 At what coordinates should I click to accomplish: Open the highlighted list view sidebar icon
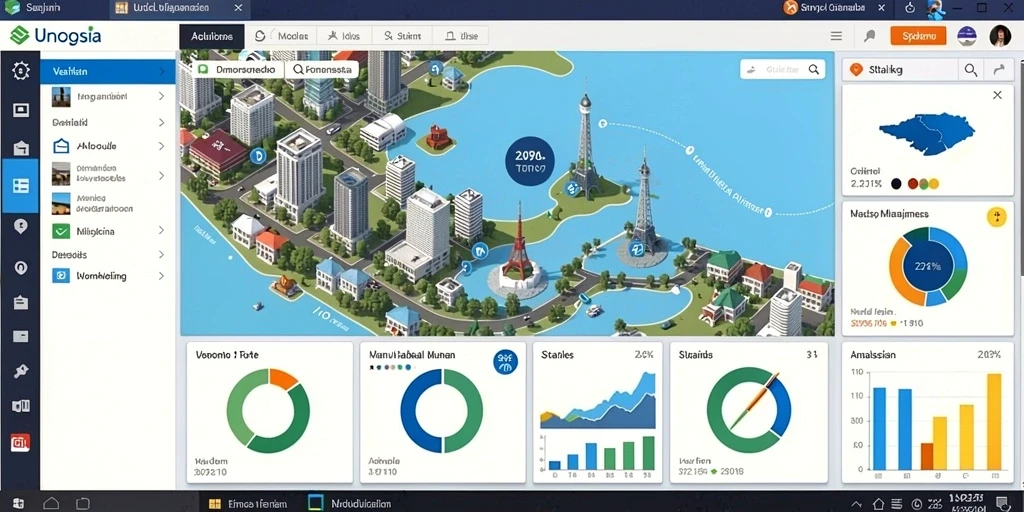20,185
